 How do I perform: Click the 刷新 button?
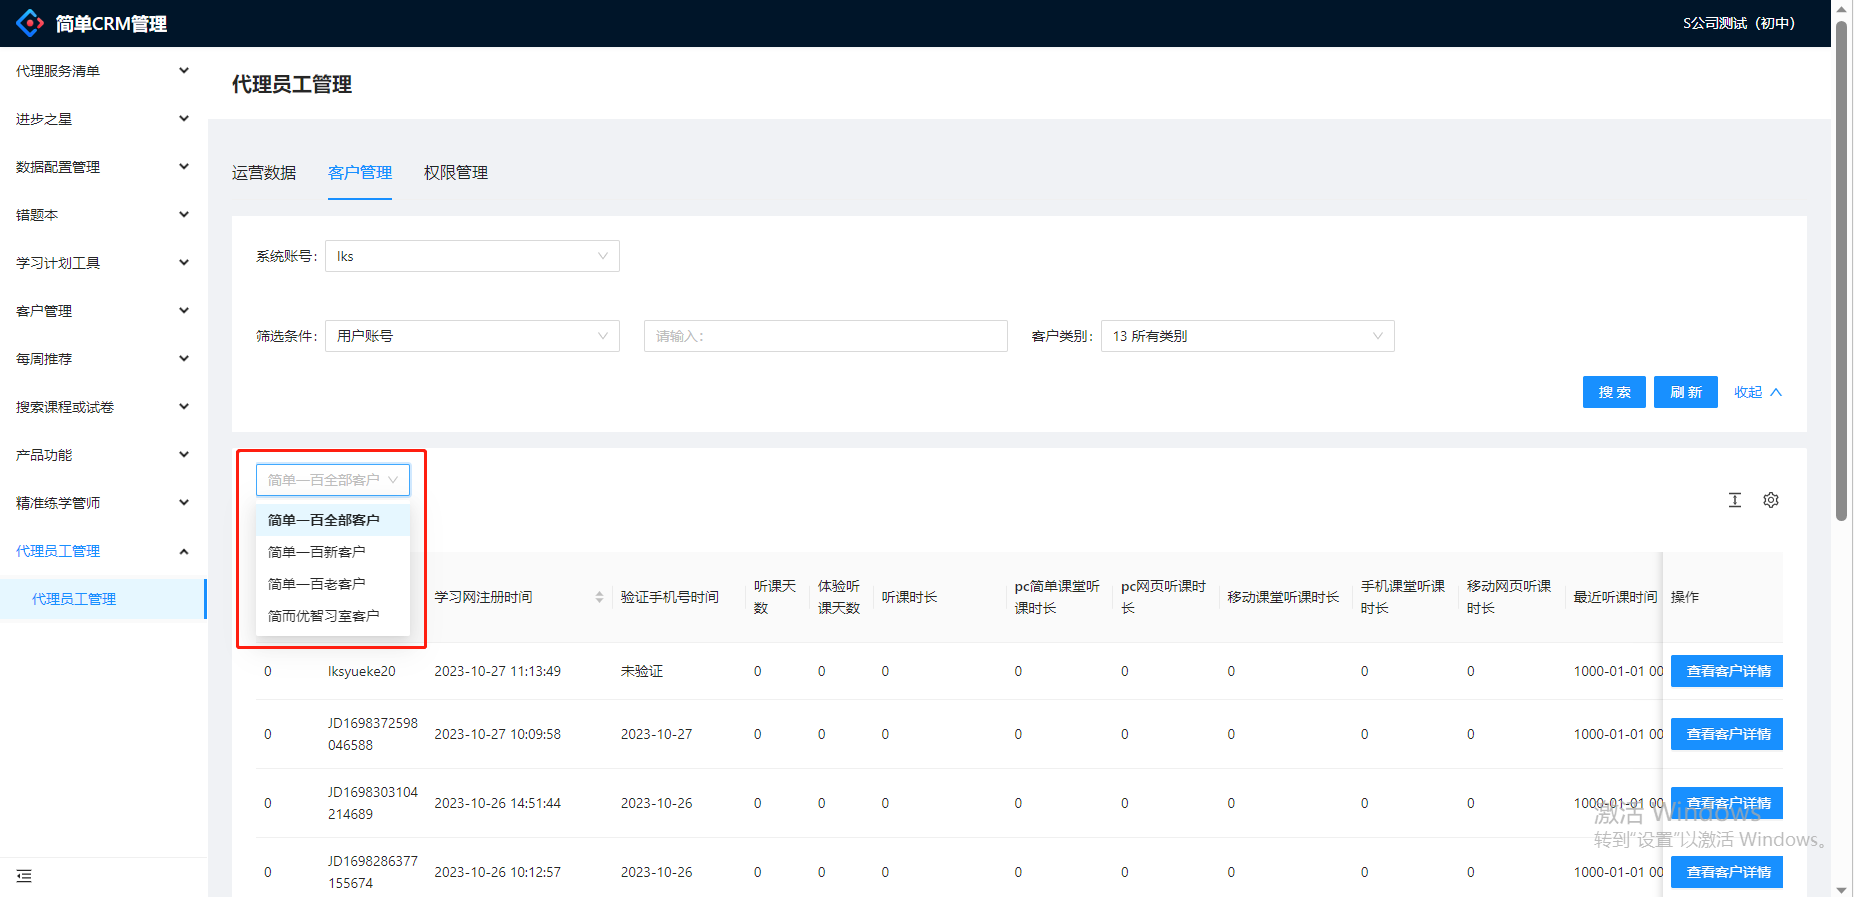click(x=1685, y=392)
